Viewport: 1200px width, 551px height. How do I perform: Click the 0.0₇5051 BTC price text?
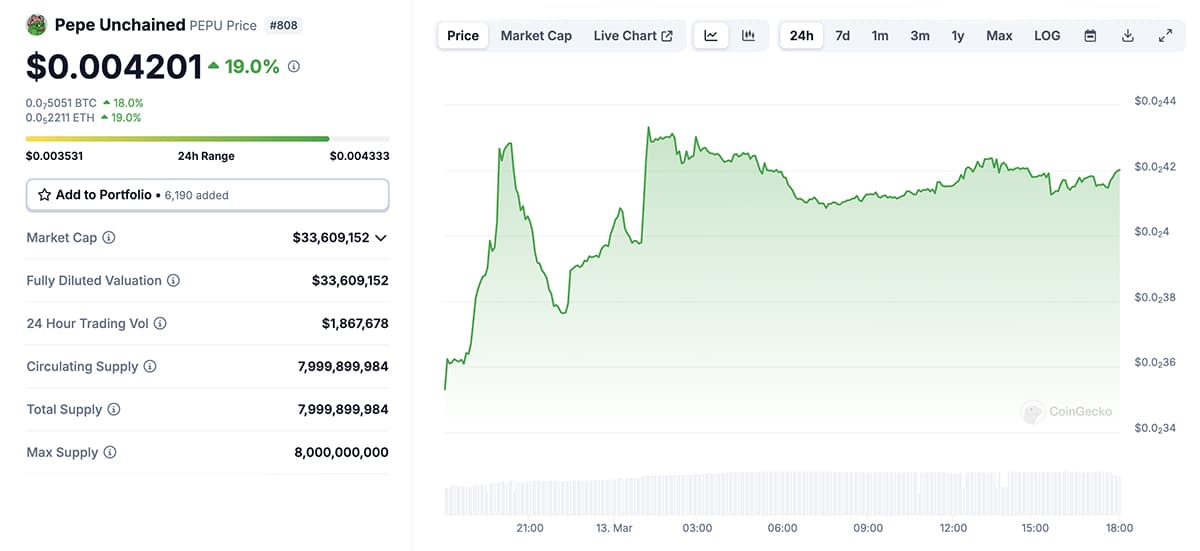[x=62, y=102]
